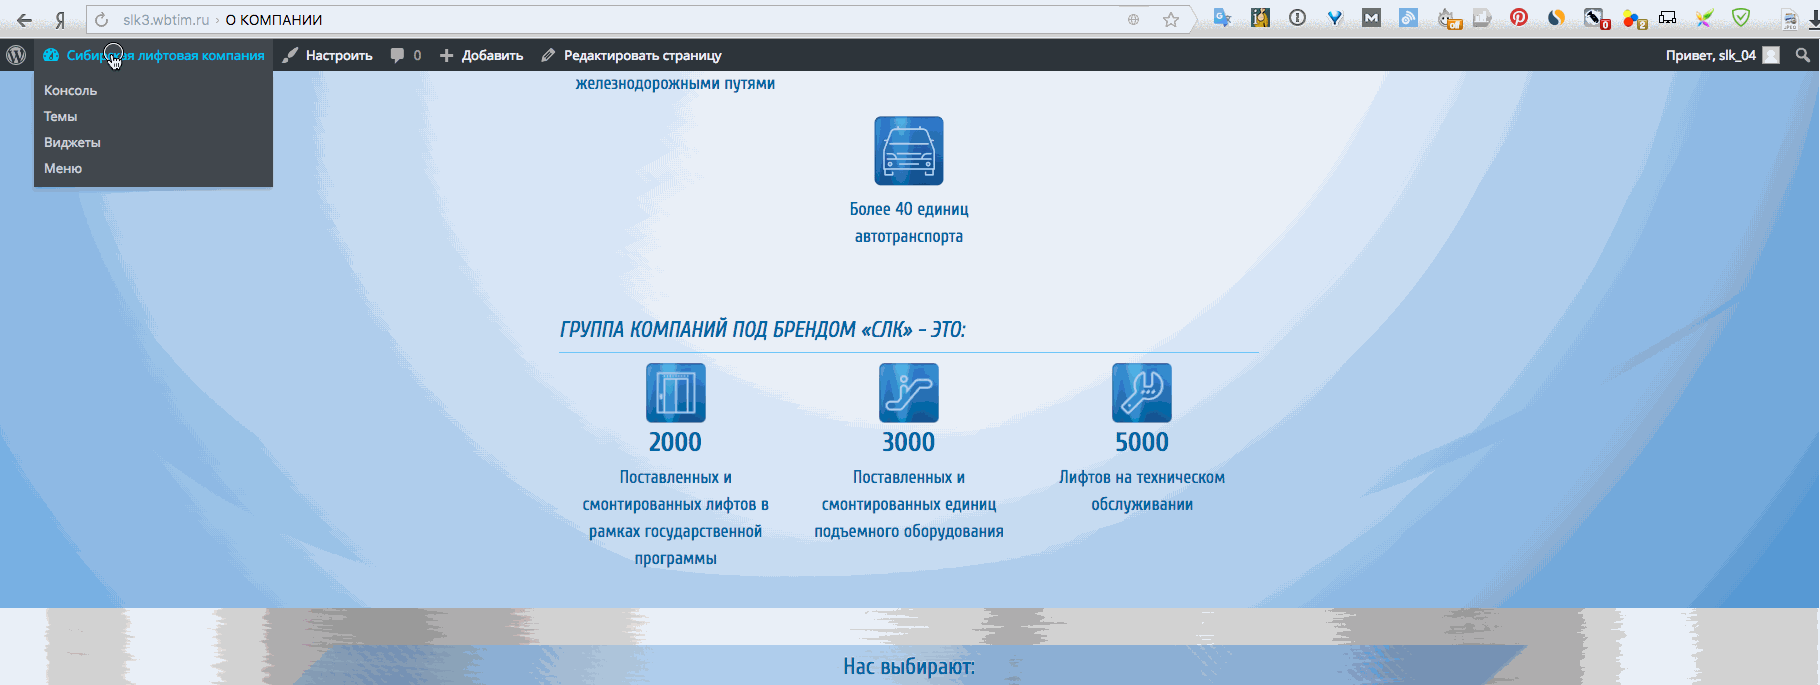This screenshot has width=1820, height=685.
Task: Click the heading 'ГРУППА КОМПАНИЙ ПОД БРЕНДОМ «СЛК»'
Action: (762, 330)
